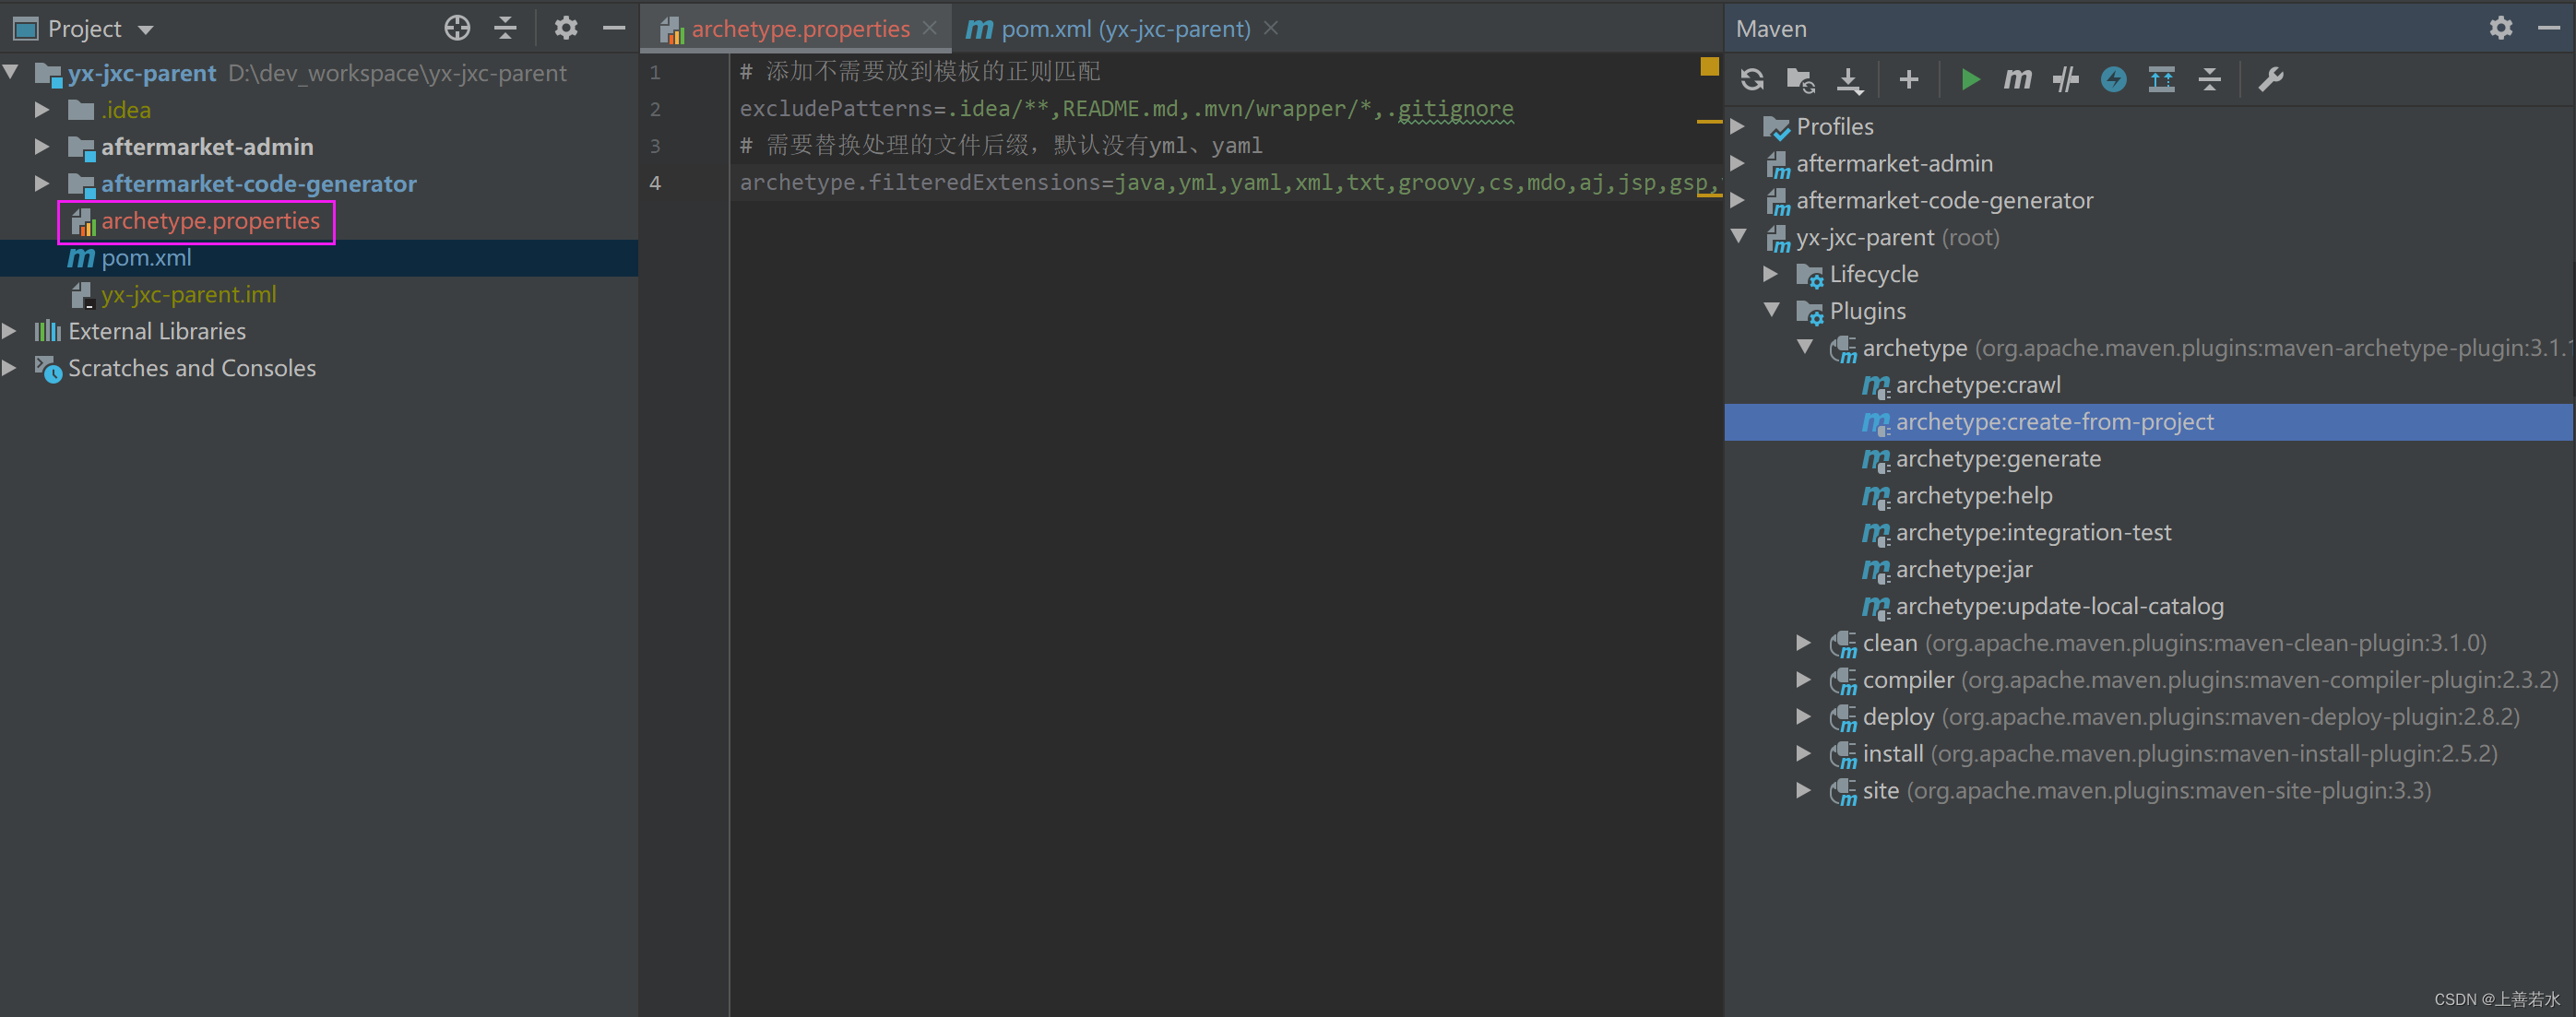Screen dimensions: 2576x1017
Task: Collapse All in Maven toolbar
Action: coord(2210,79)
